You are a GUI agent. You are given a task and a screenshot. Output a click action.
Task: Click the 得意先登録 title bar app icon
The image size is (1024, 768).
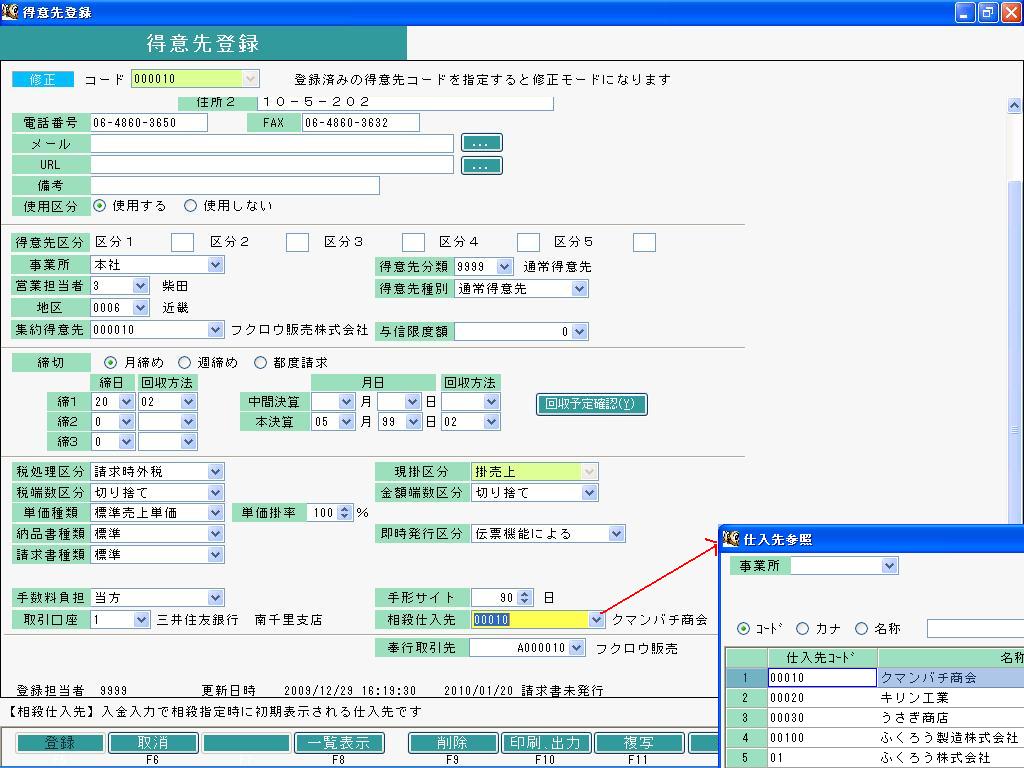(10, 11)
